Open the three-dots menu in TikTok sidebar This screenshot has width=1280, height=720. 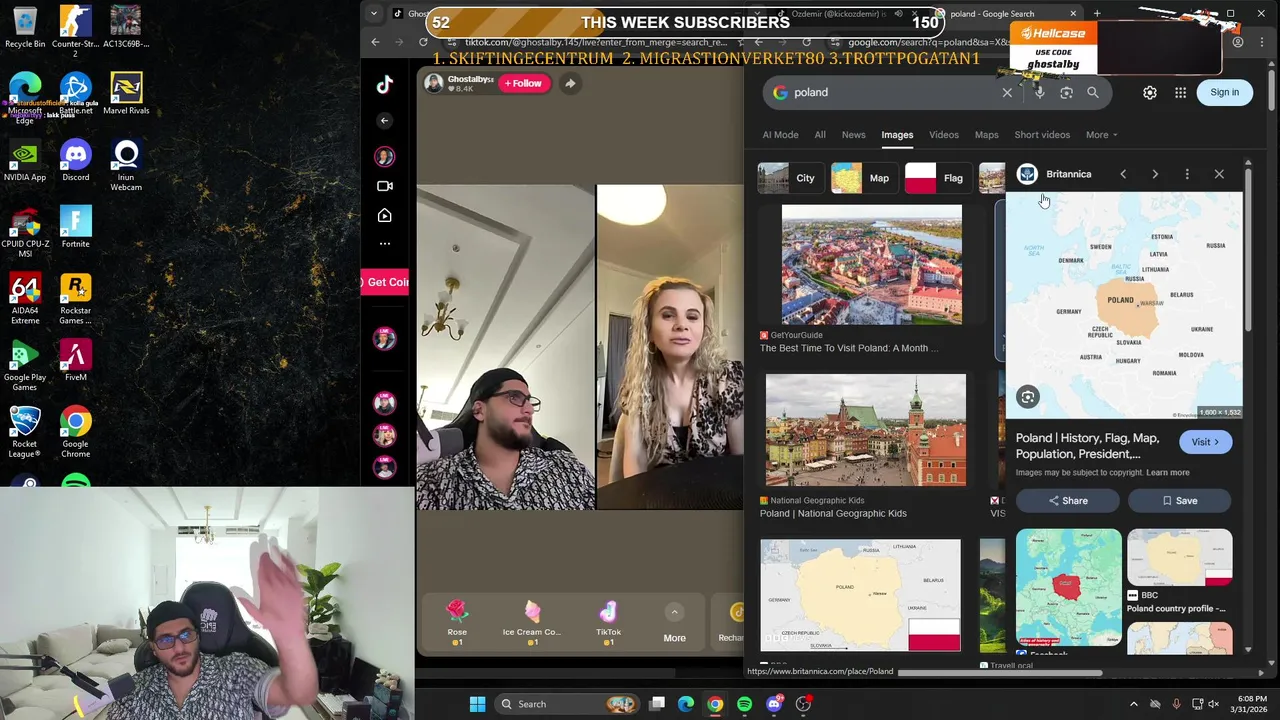coord(384,243)
